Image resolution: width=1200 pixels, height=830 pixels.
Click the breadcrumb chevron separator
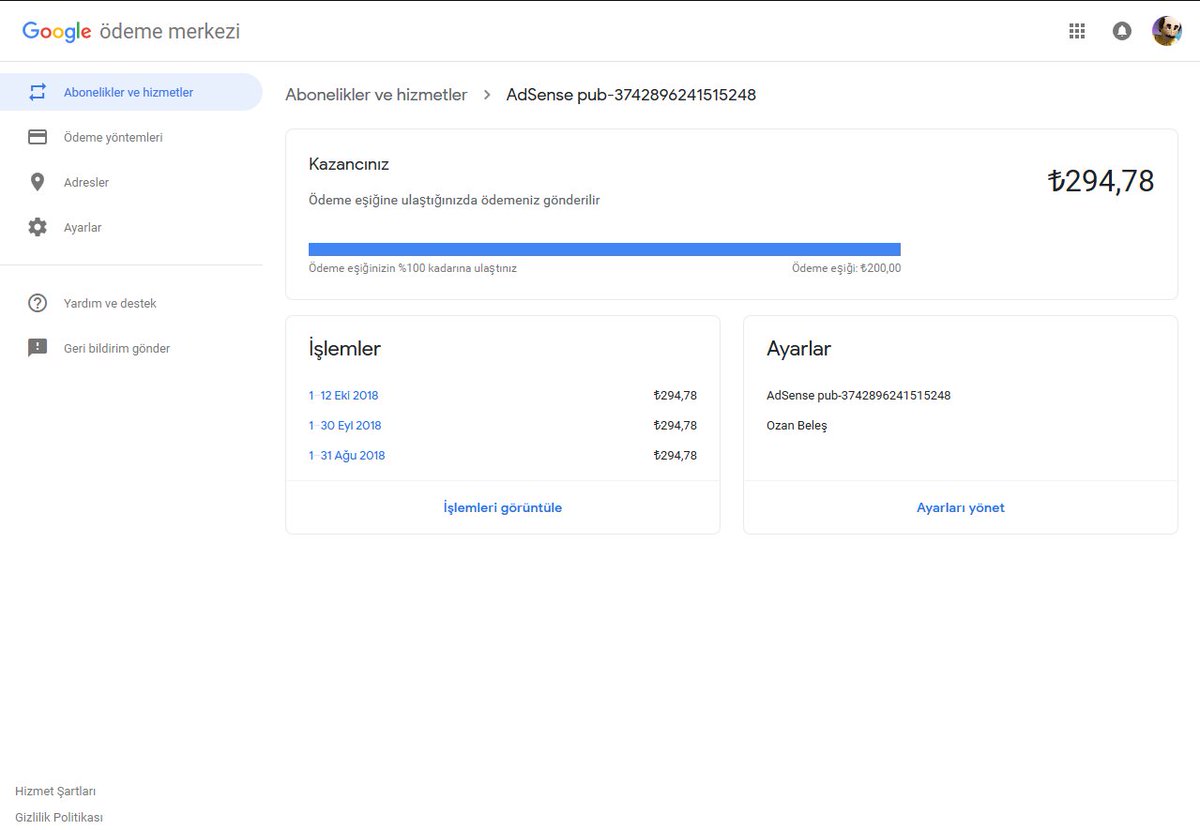pos(487,95)
